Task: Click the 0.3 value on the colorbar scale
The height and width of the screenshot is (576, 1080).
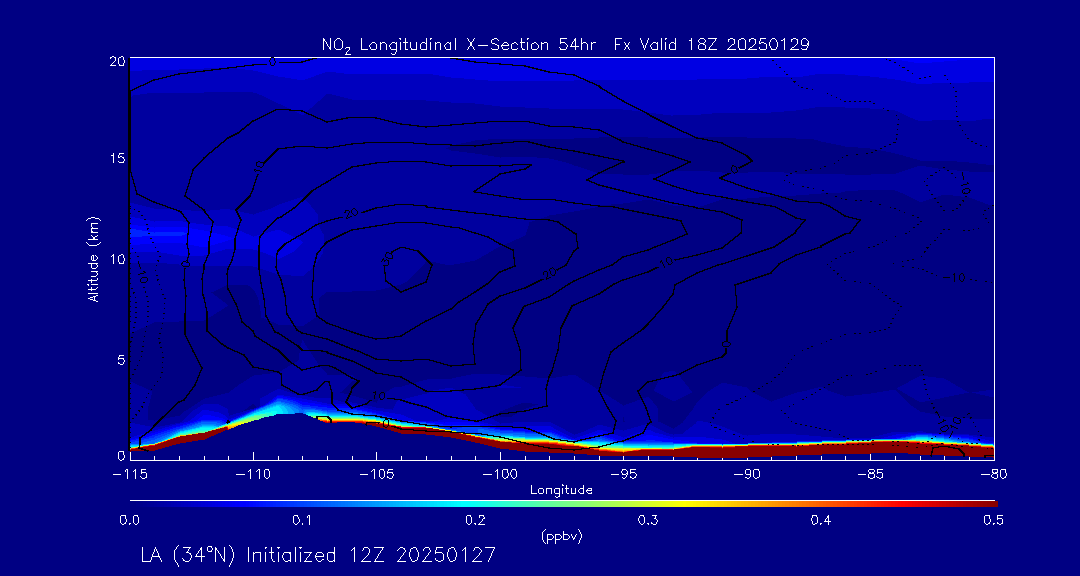Action: [648, 520]
